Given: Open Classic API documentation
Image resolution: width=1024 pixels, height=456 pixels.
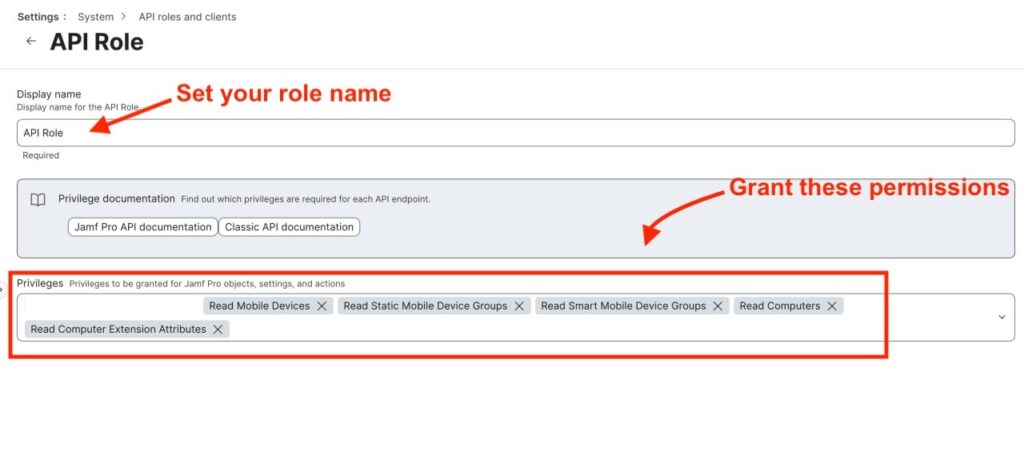Looking at the screenshot, I should pyautogui.click(x=289, y=227).
